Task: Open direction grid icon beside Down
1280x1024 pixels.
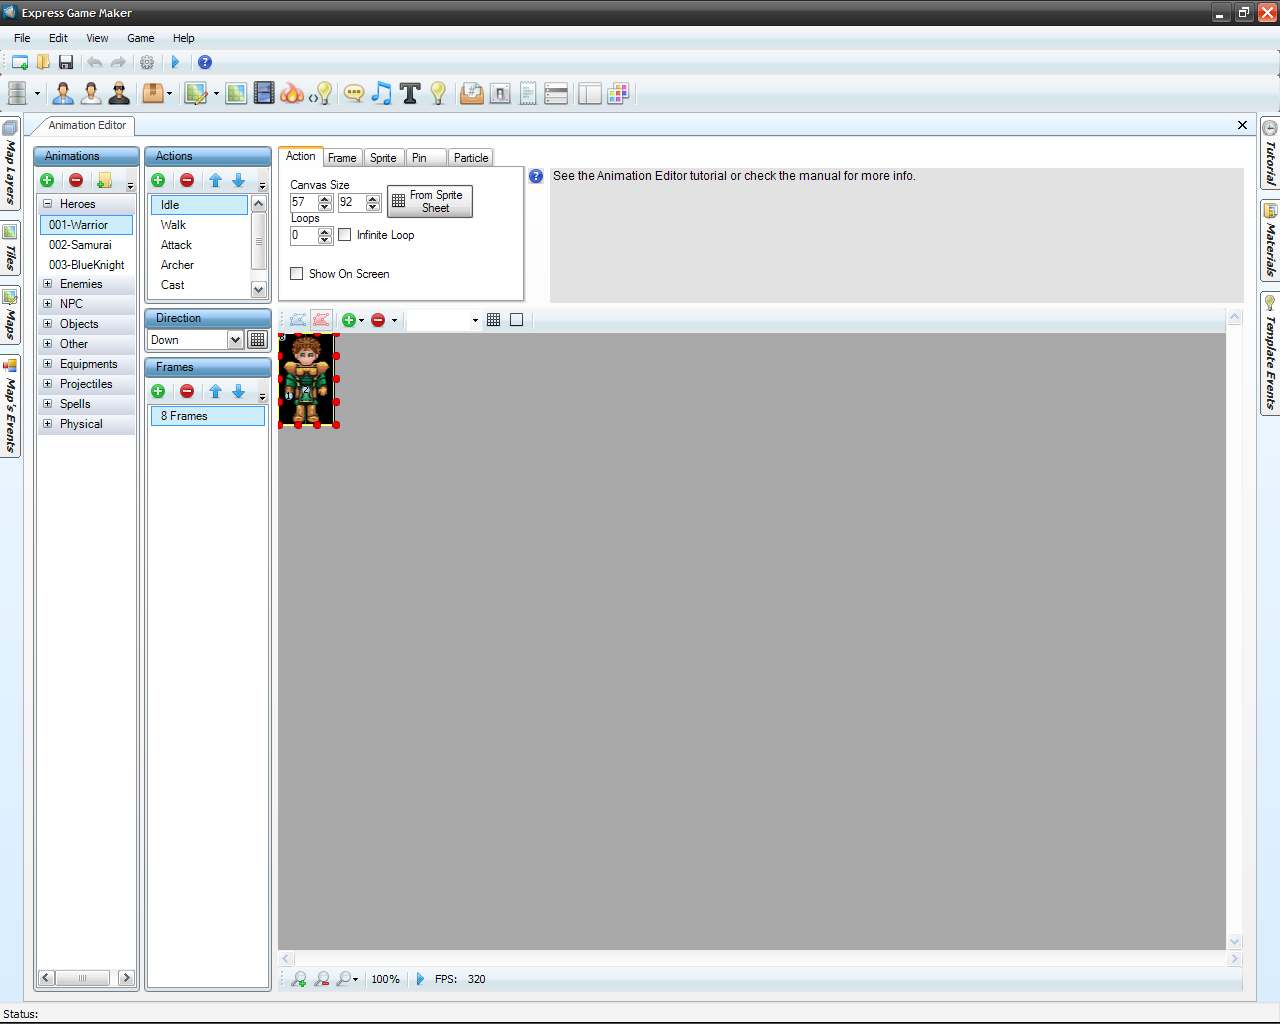Action: [257, 340]
